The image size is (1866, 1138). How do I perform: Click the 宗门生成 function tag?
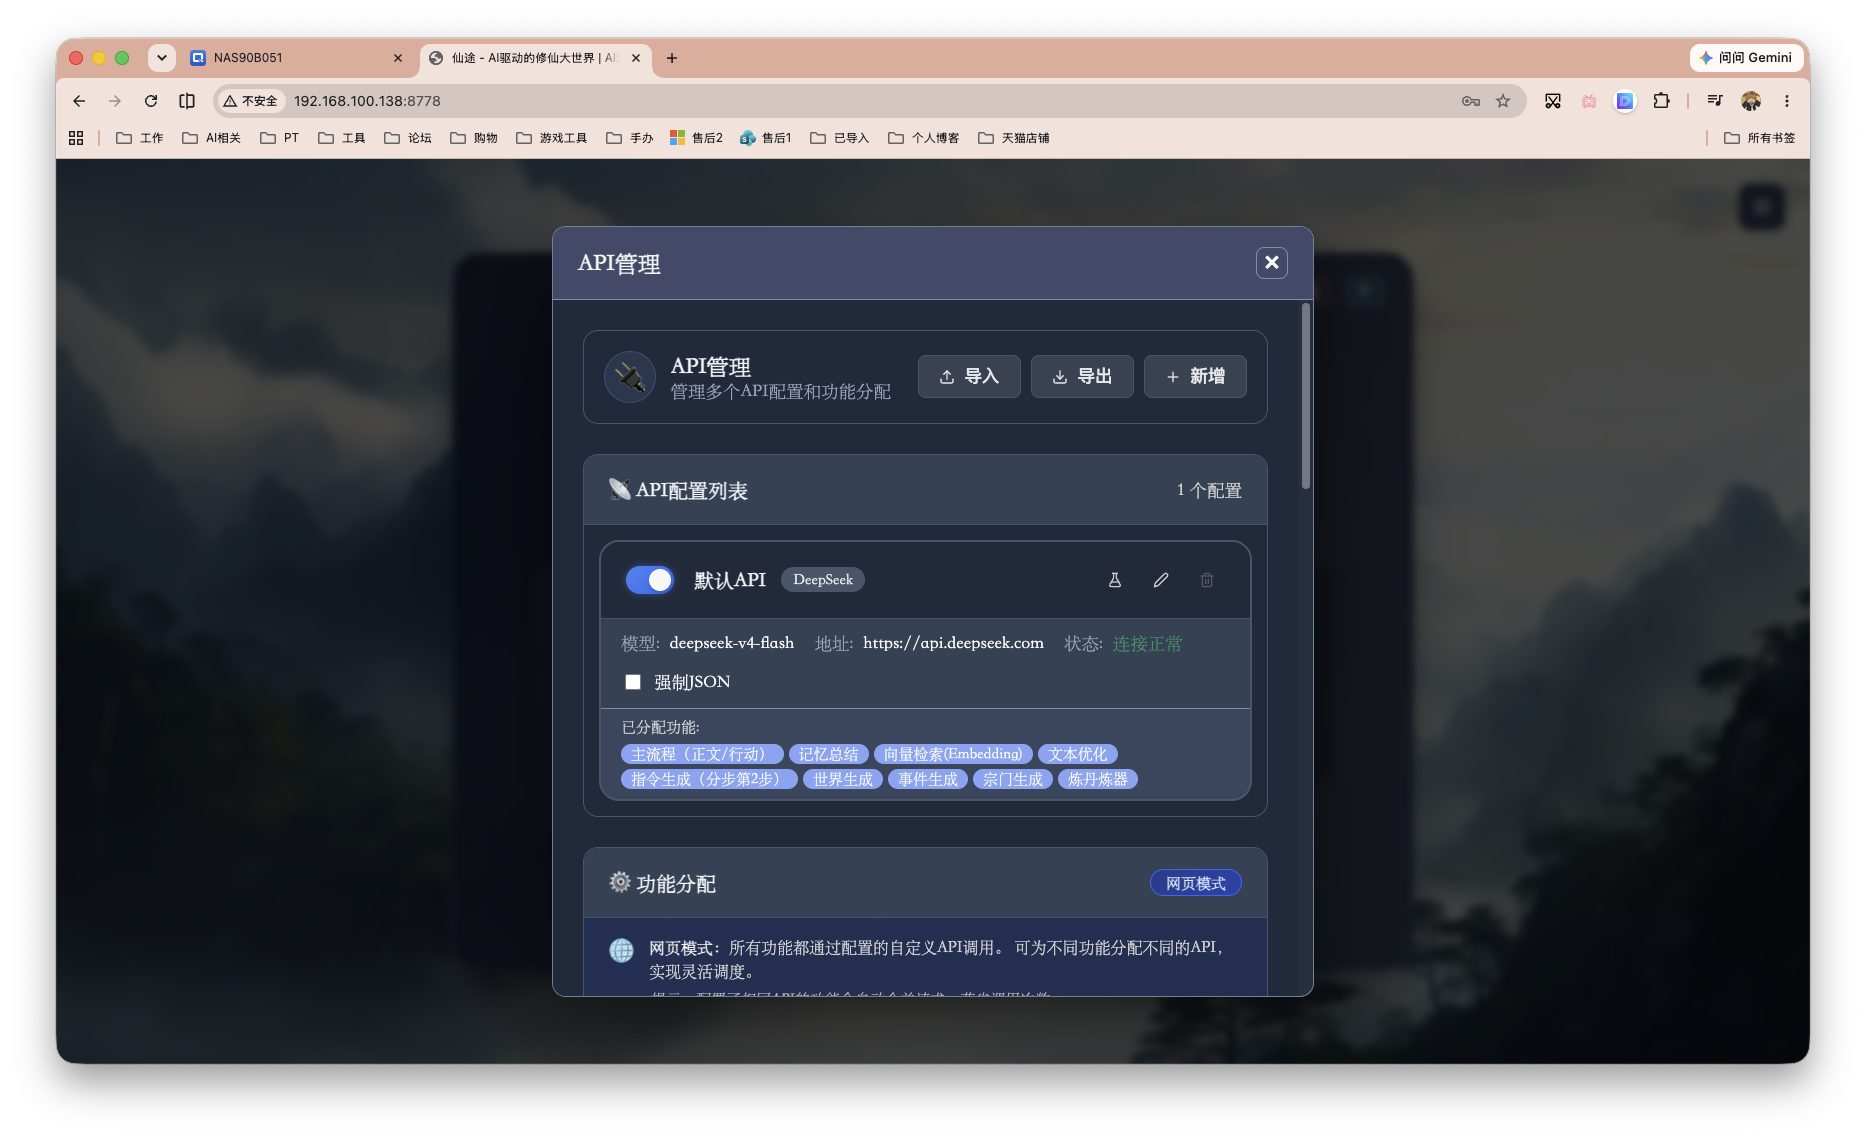pyautogui.click(x=1012, y=779)
